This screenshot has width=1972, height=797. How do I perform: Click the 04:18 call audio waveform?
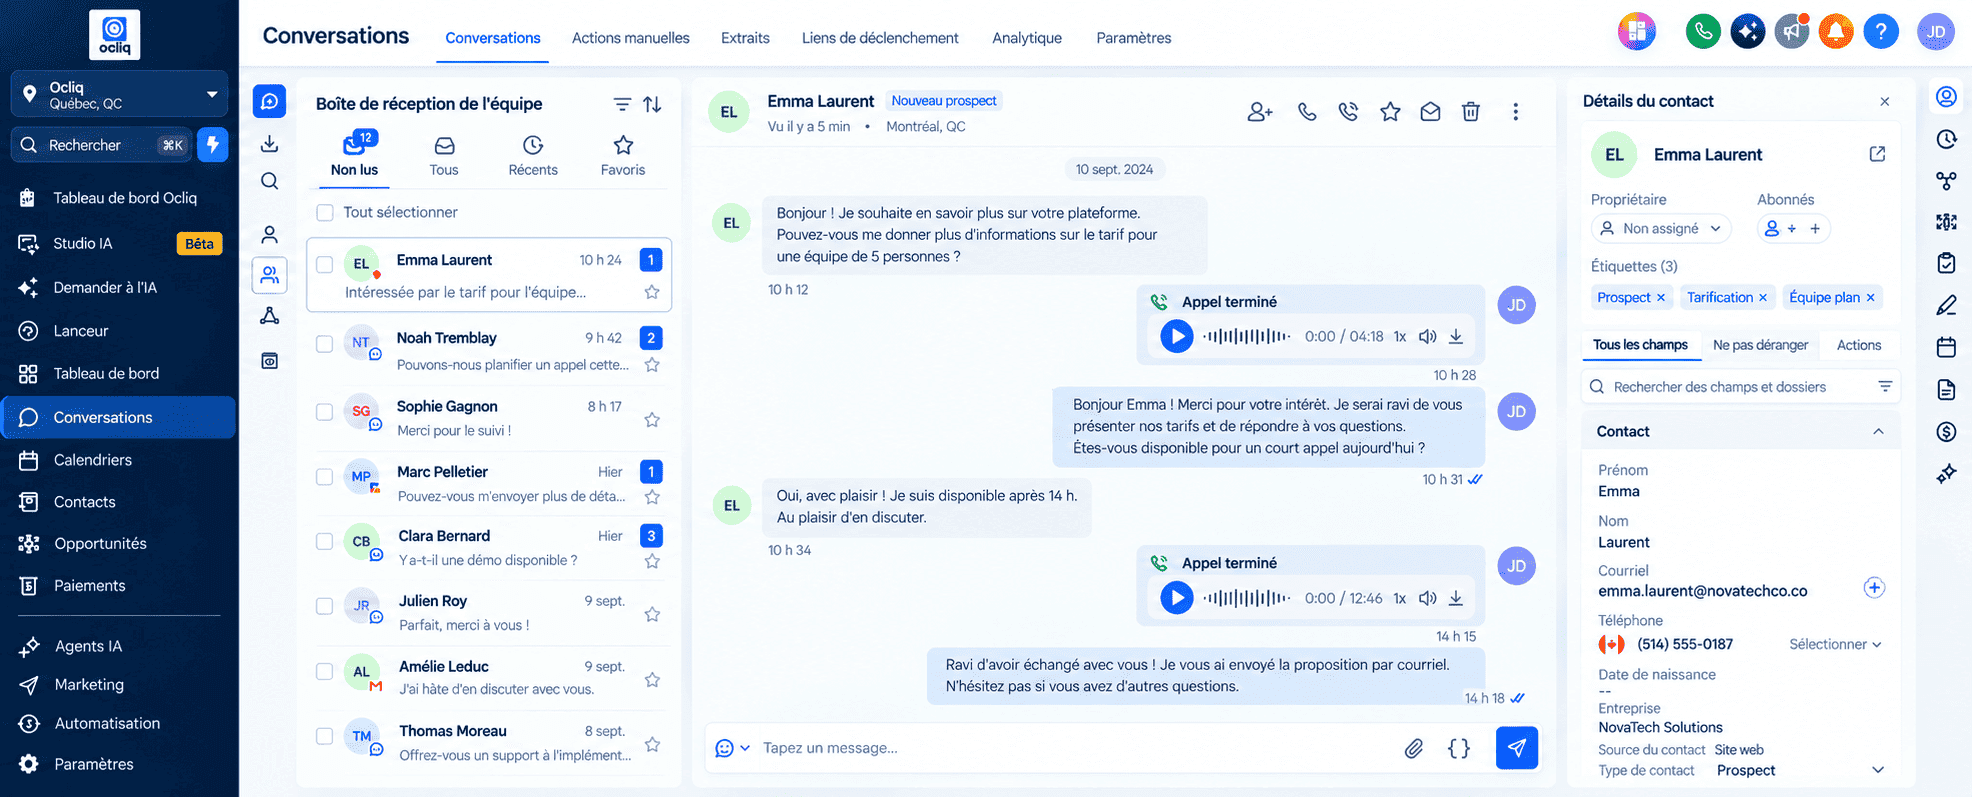(1246, 336)
